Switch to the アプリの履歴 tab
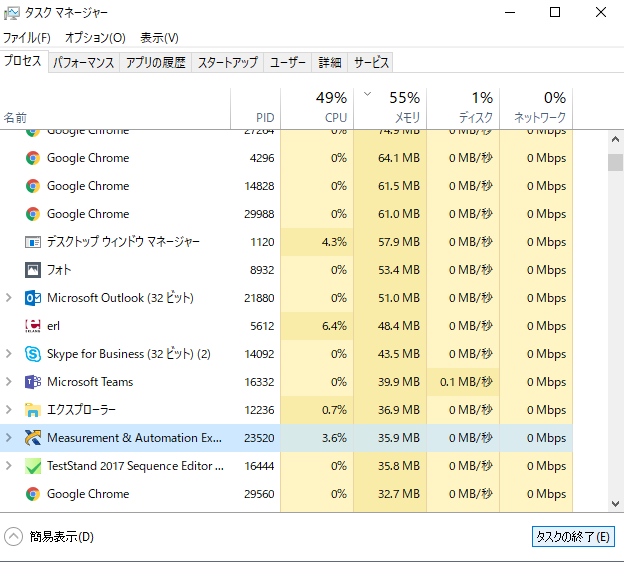 [156, 62]
